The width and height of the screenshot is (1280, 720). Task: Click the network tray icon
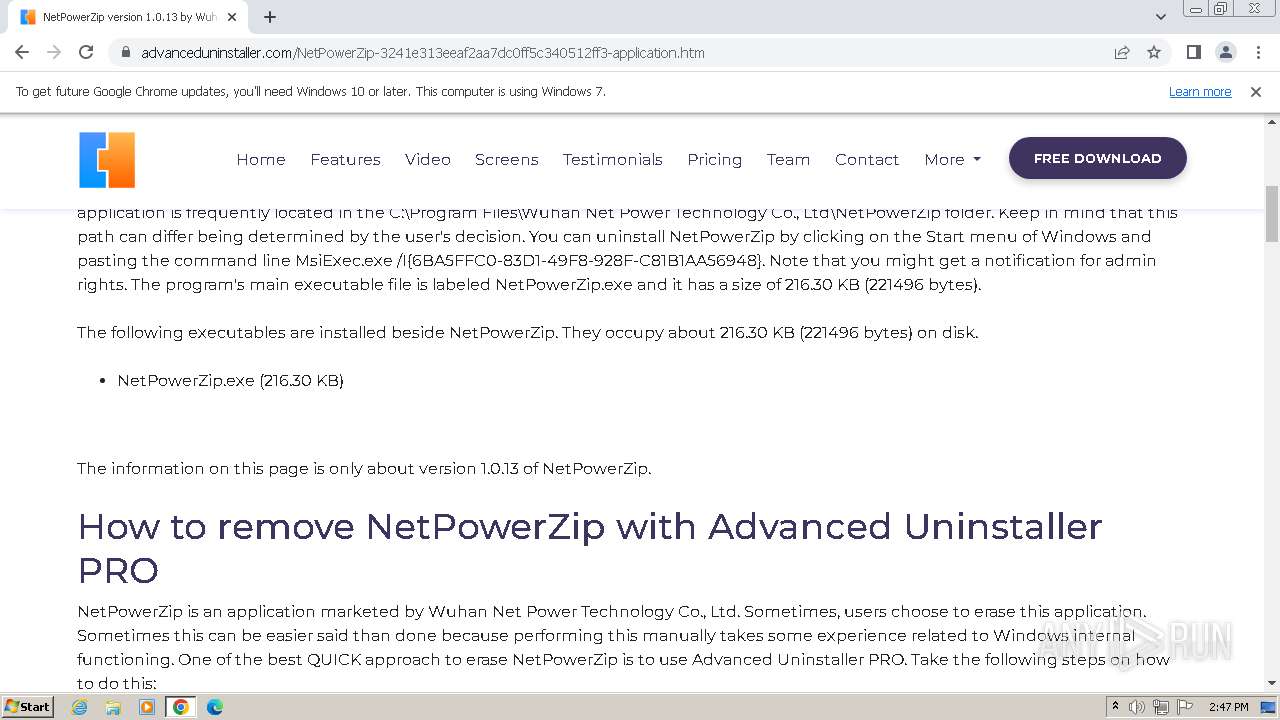point(1161,707)
